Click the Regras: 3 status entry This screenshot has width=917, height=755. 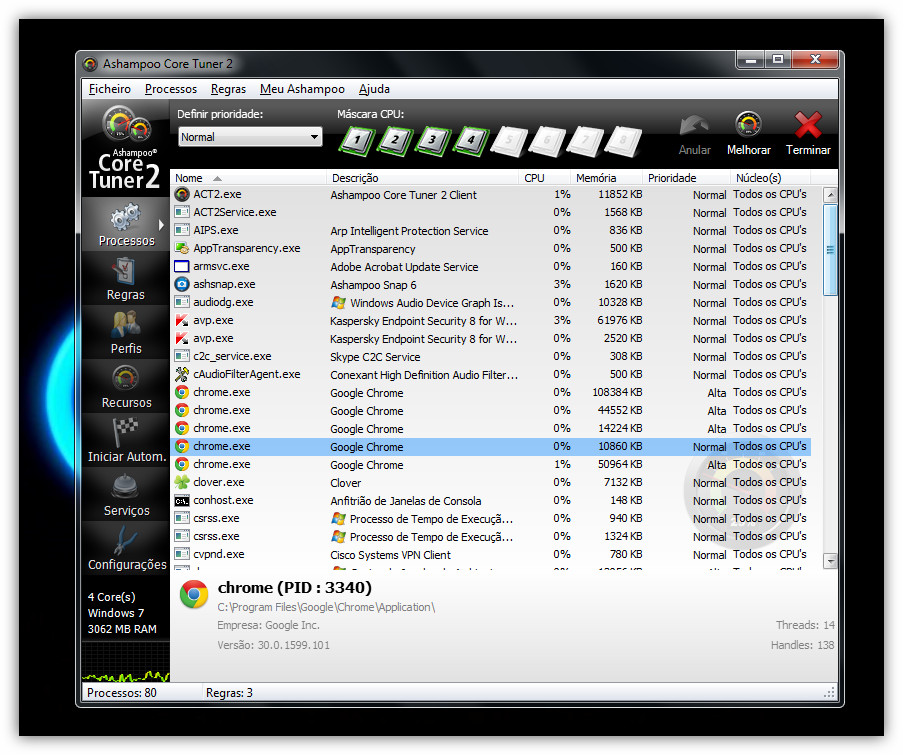point(229,694)
